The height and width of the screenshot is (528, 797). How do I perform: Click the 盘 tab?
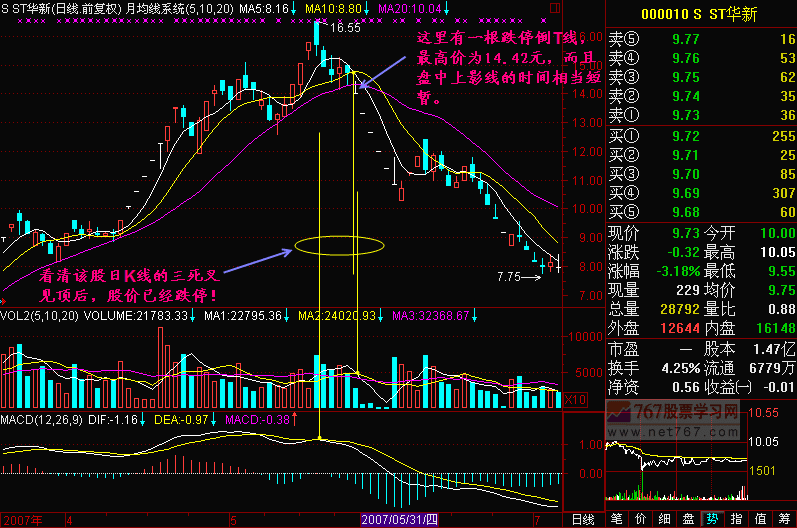[688, 519]
